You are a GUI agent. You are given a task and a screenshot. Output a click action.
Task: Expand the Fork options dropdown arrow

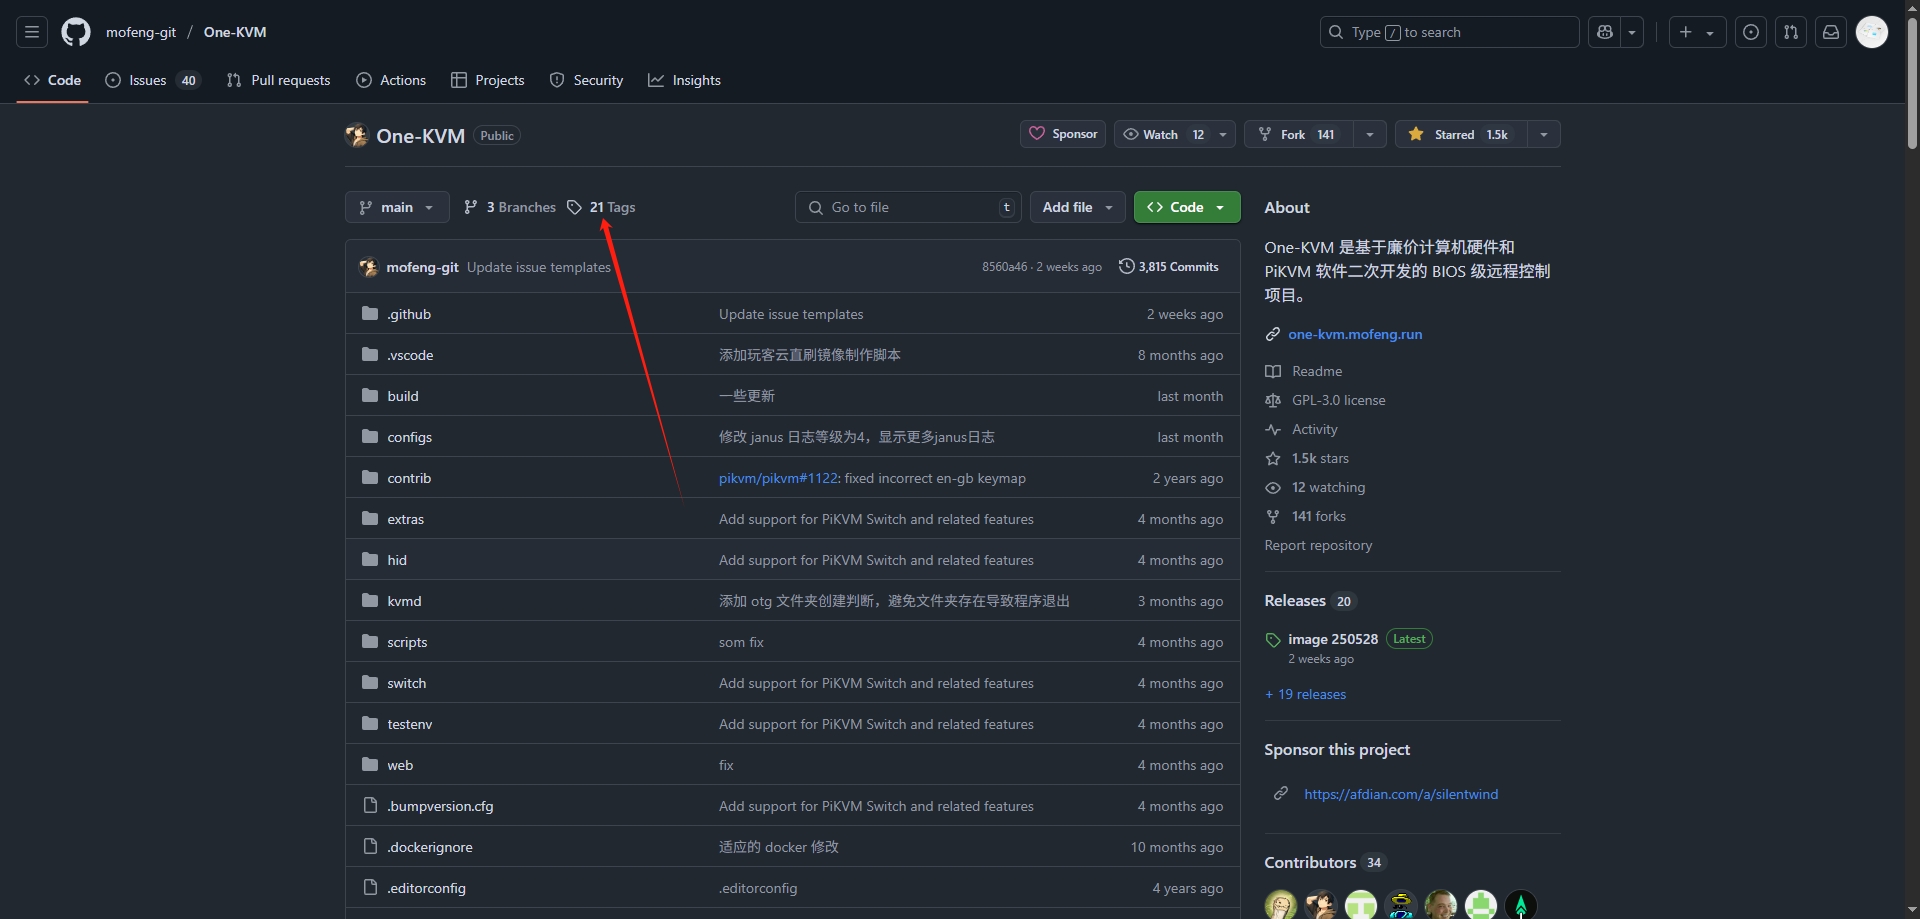[1370, 134]
